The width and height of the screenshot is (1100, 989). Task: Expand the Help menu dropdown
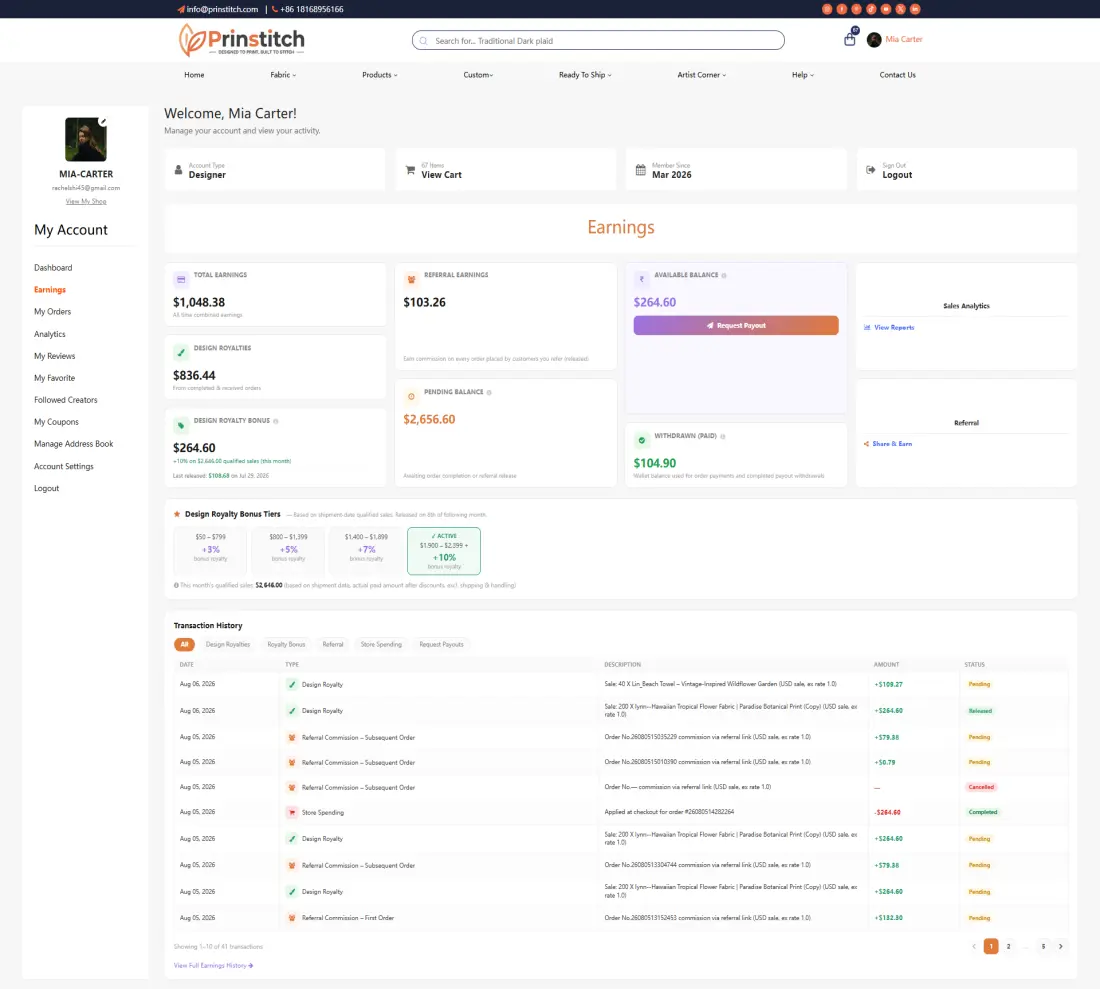[x=803, y=75]
